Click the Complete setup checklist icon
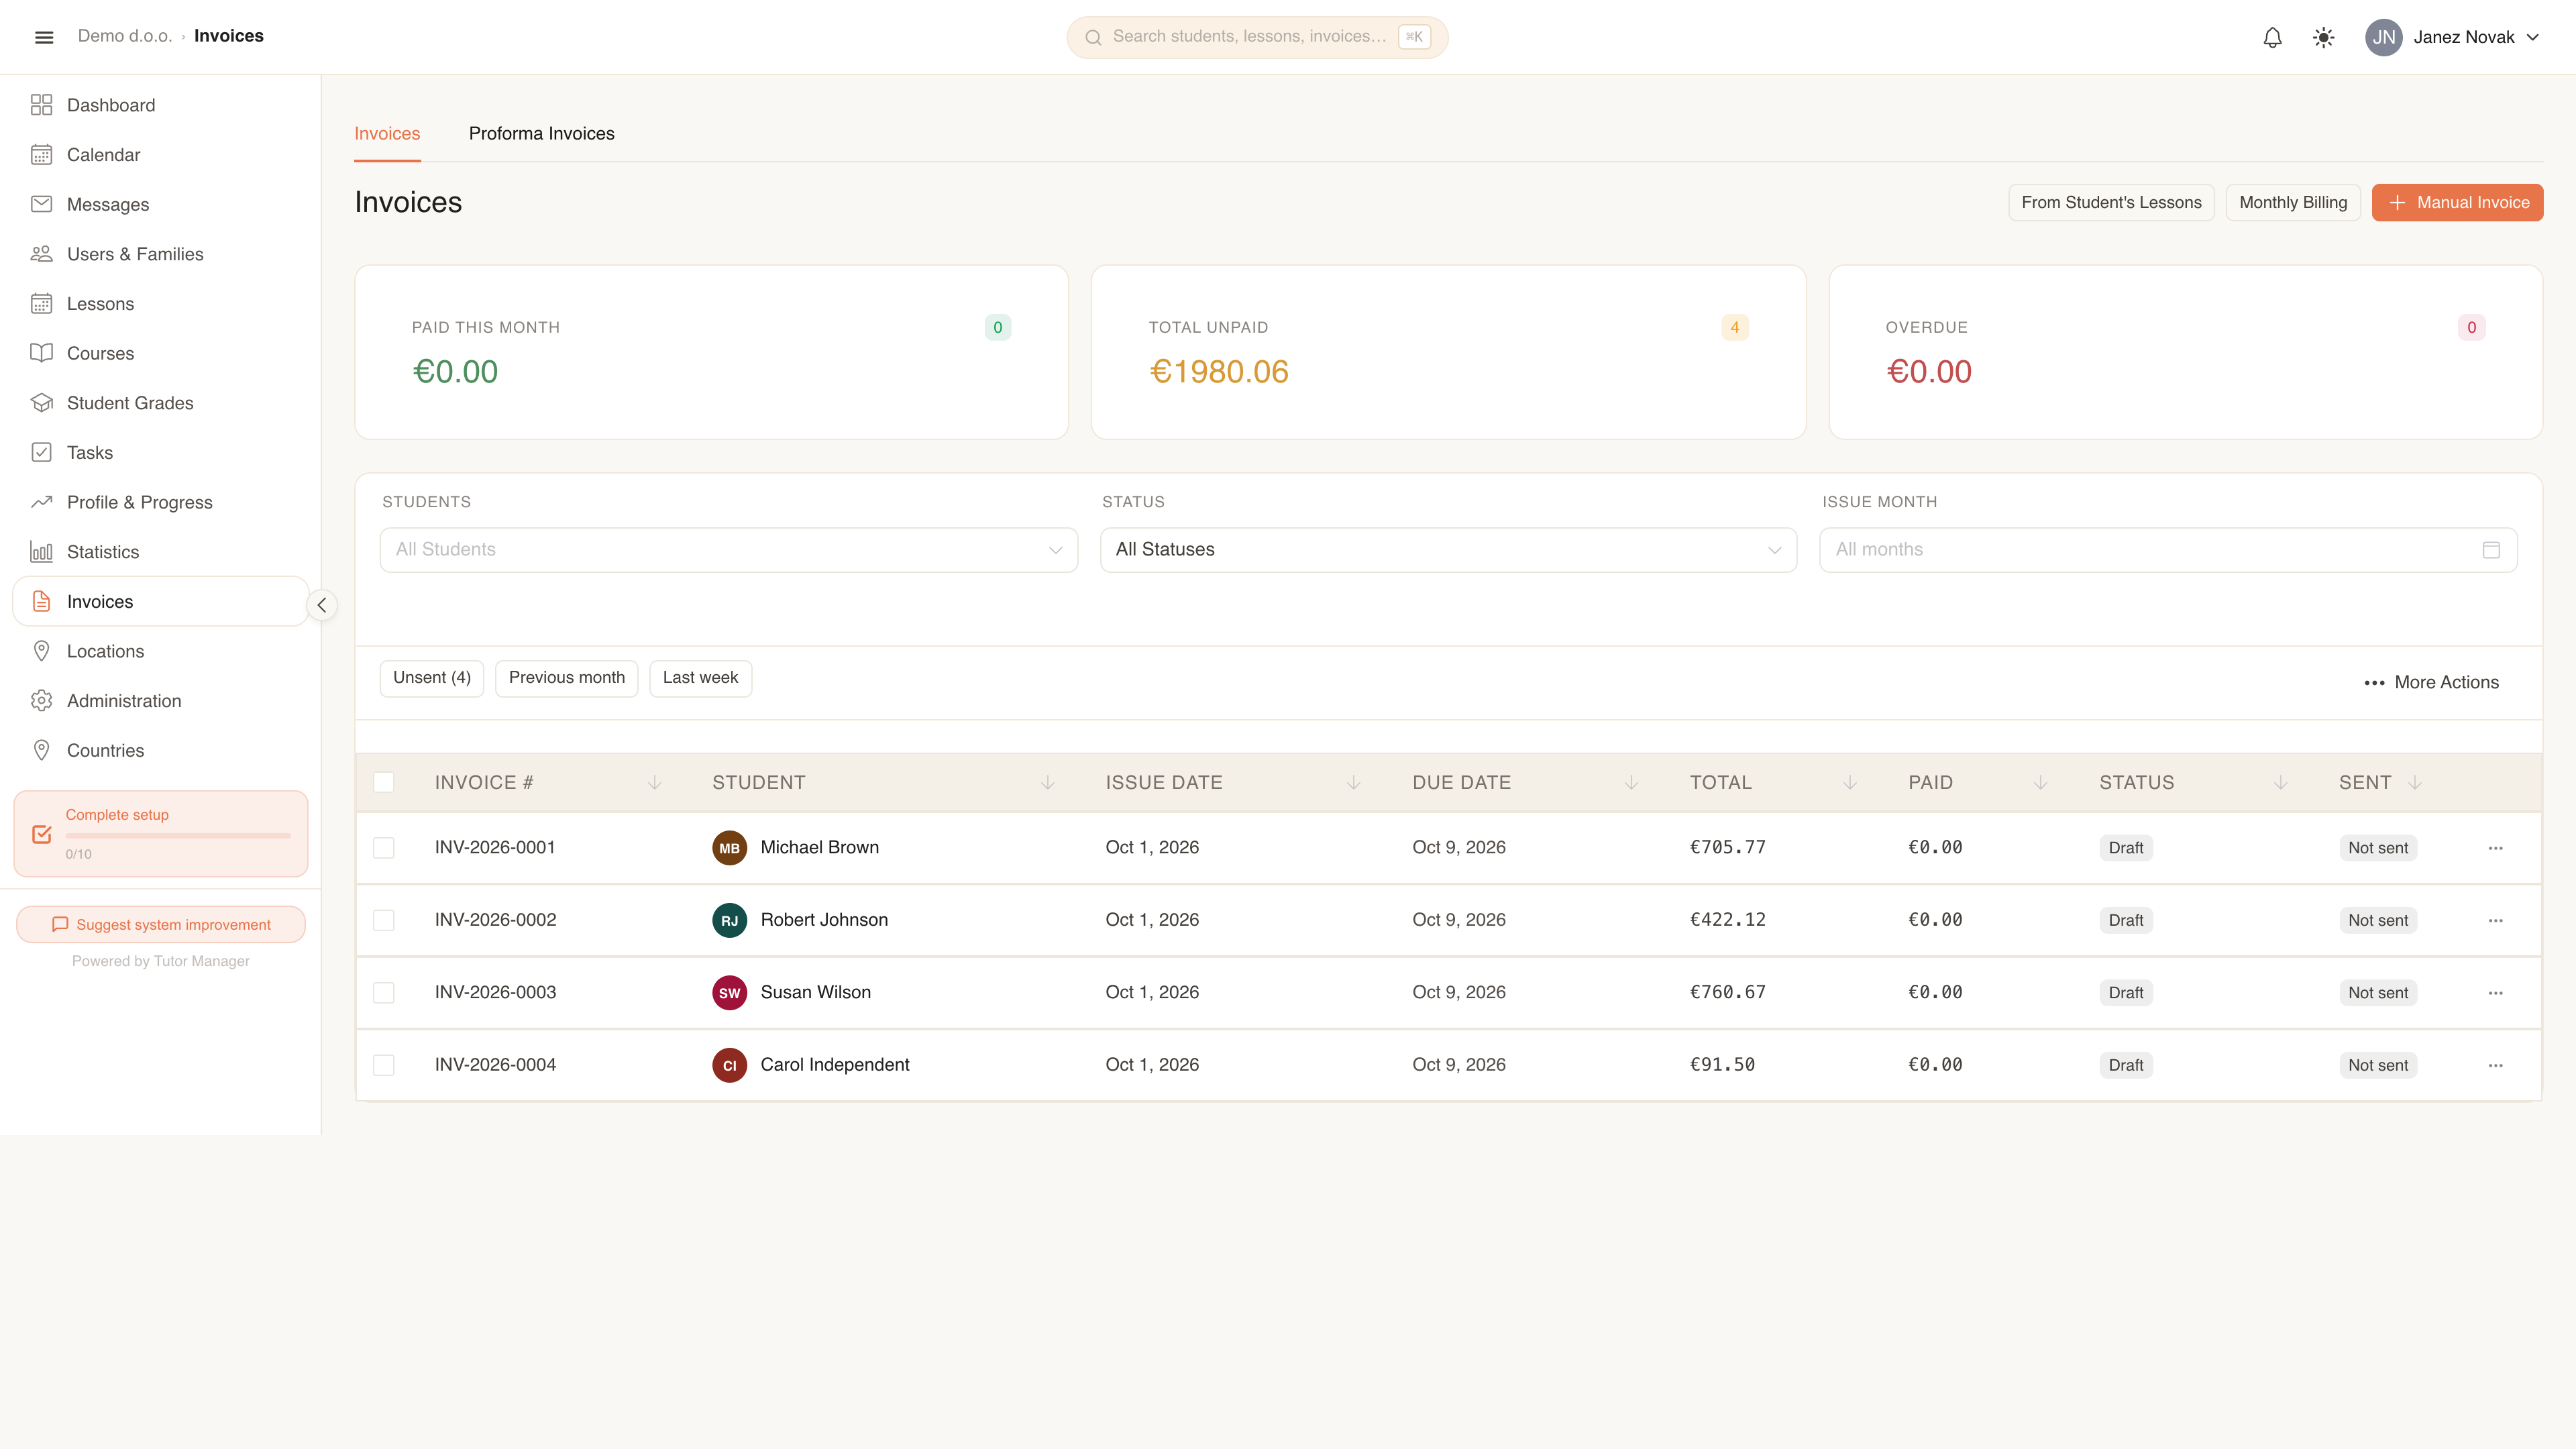This screenshot has width=2576, height=1449. click(41, 834)
